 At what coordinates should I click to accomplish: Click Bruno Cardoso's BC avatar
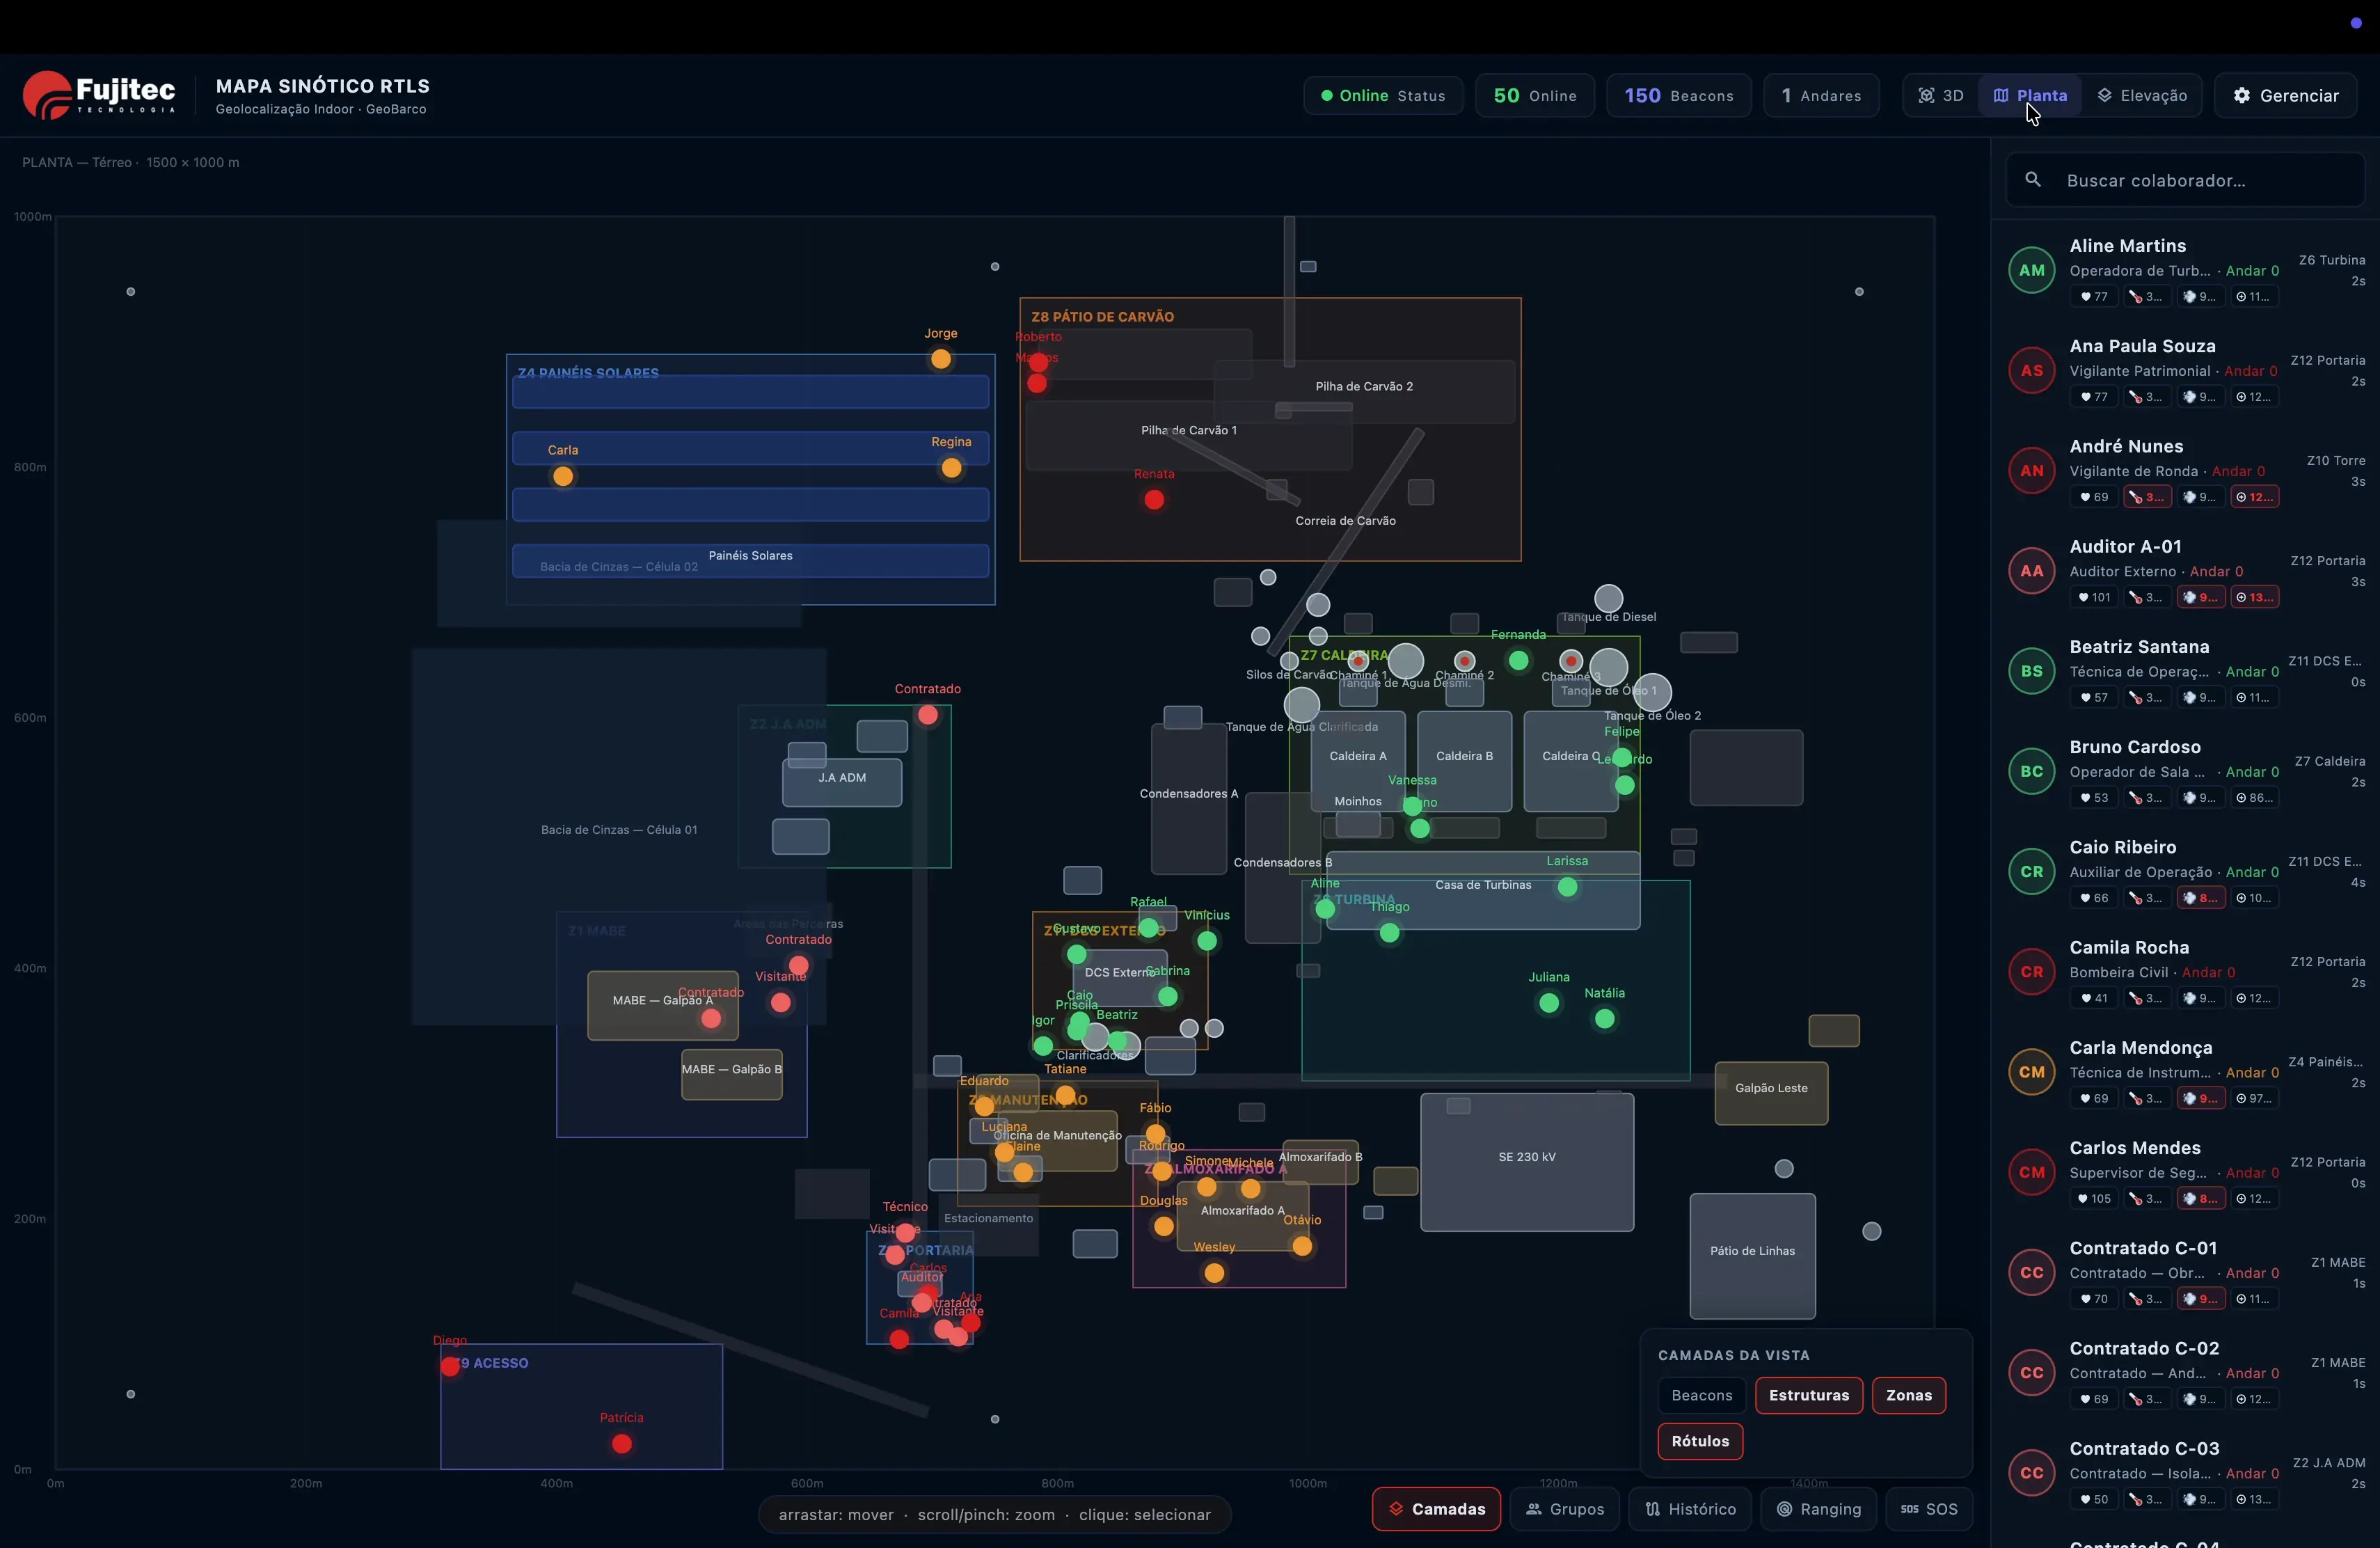[2031, 771]
